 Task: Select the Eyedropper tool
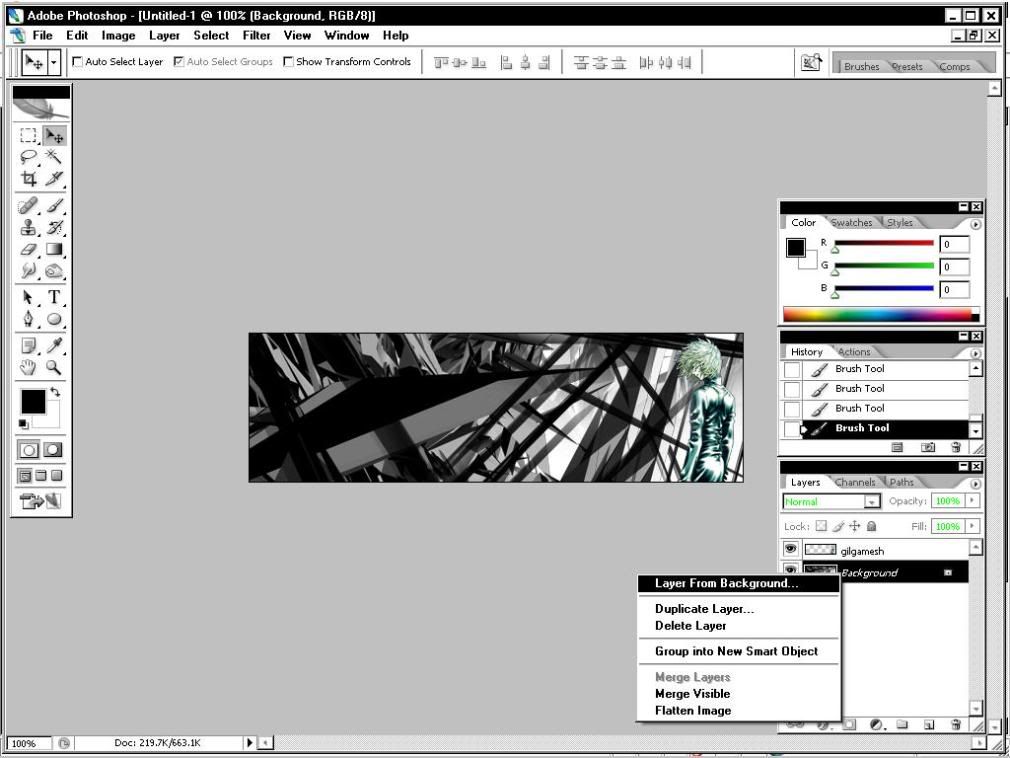point(54,346)
